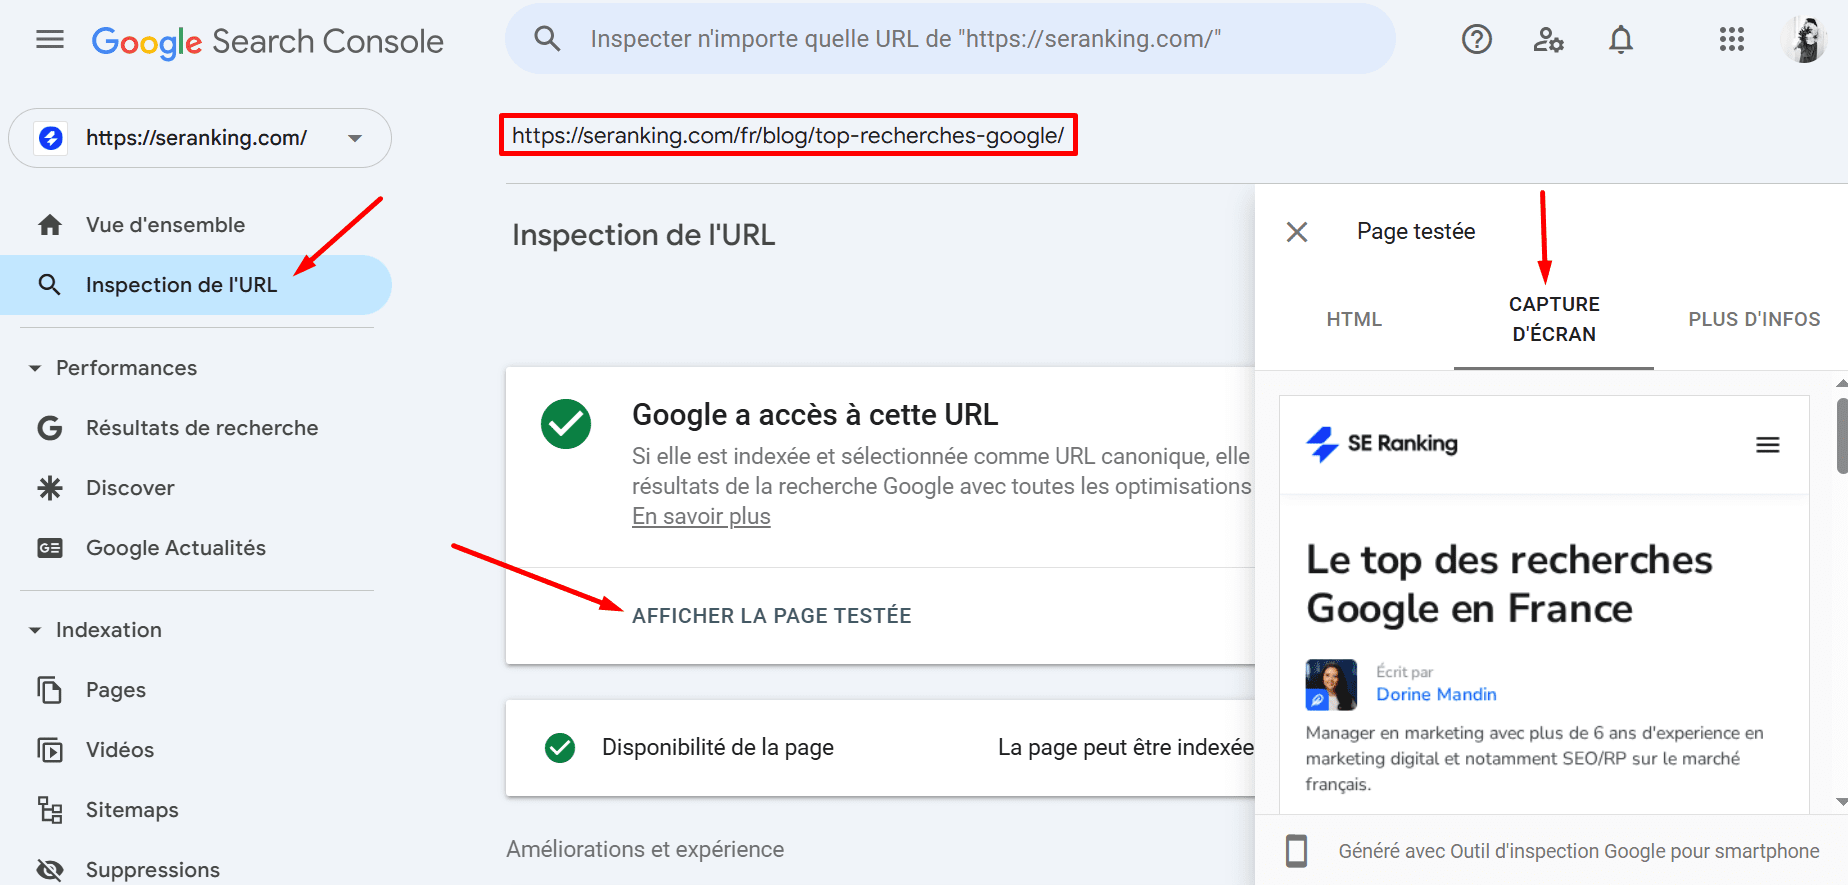Open the property selector dropdown arrow
This screenshot has width=1848, height=885.
tap(355, 138)
